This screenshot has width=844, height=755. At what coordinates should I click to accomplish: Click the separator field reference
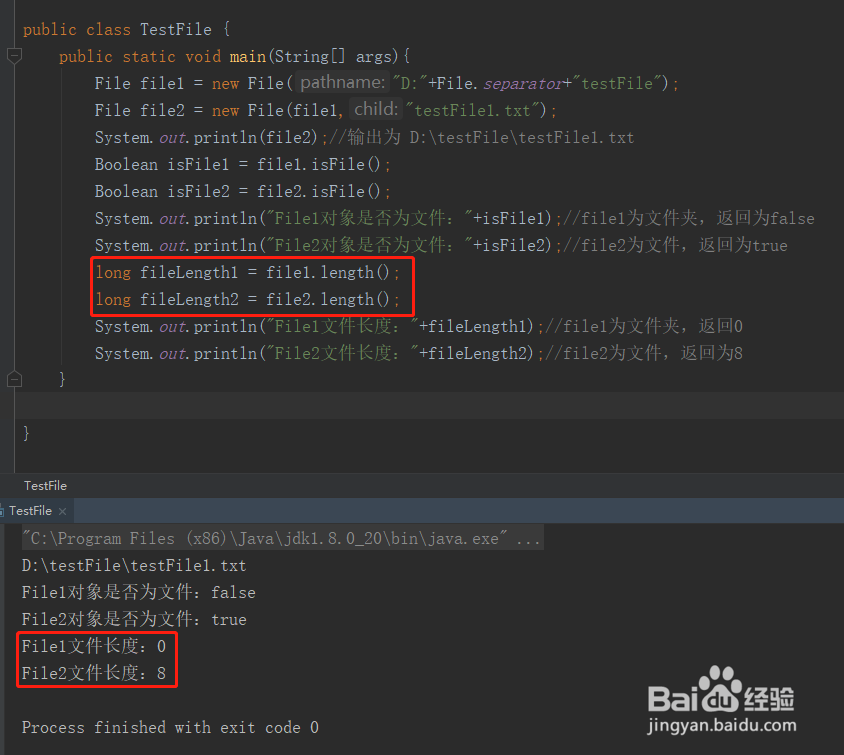click(x=523, y=83)
